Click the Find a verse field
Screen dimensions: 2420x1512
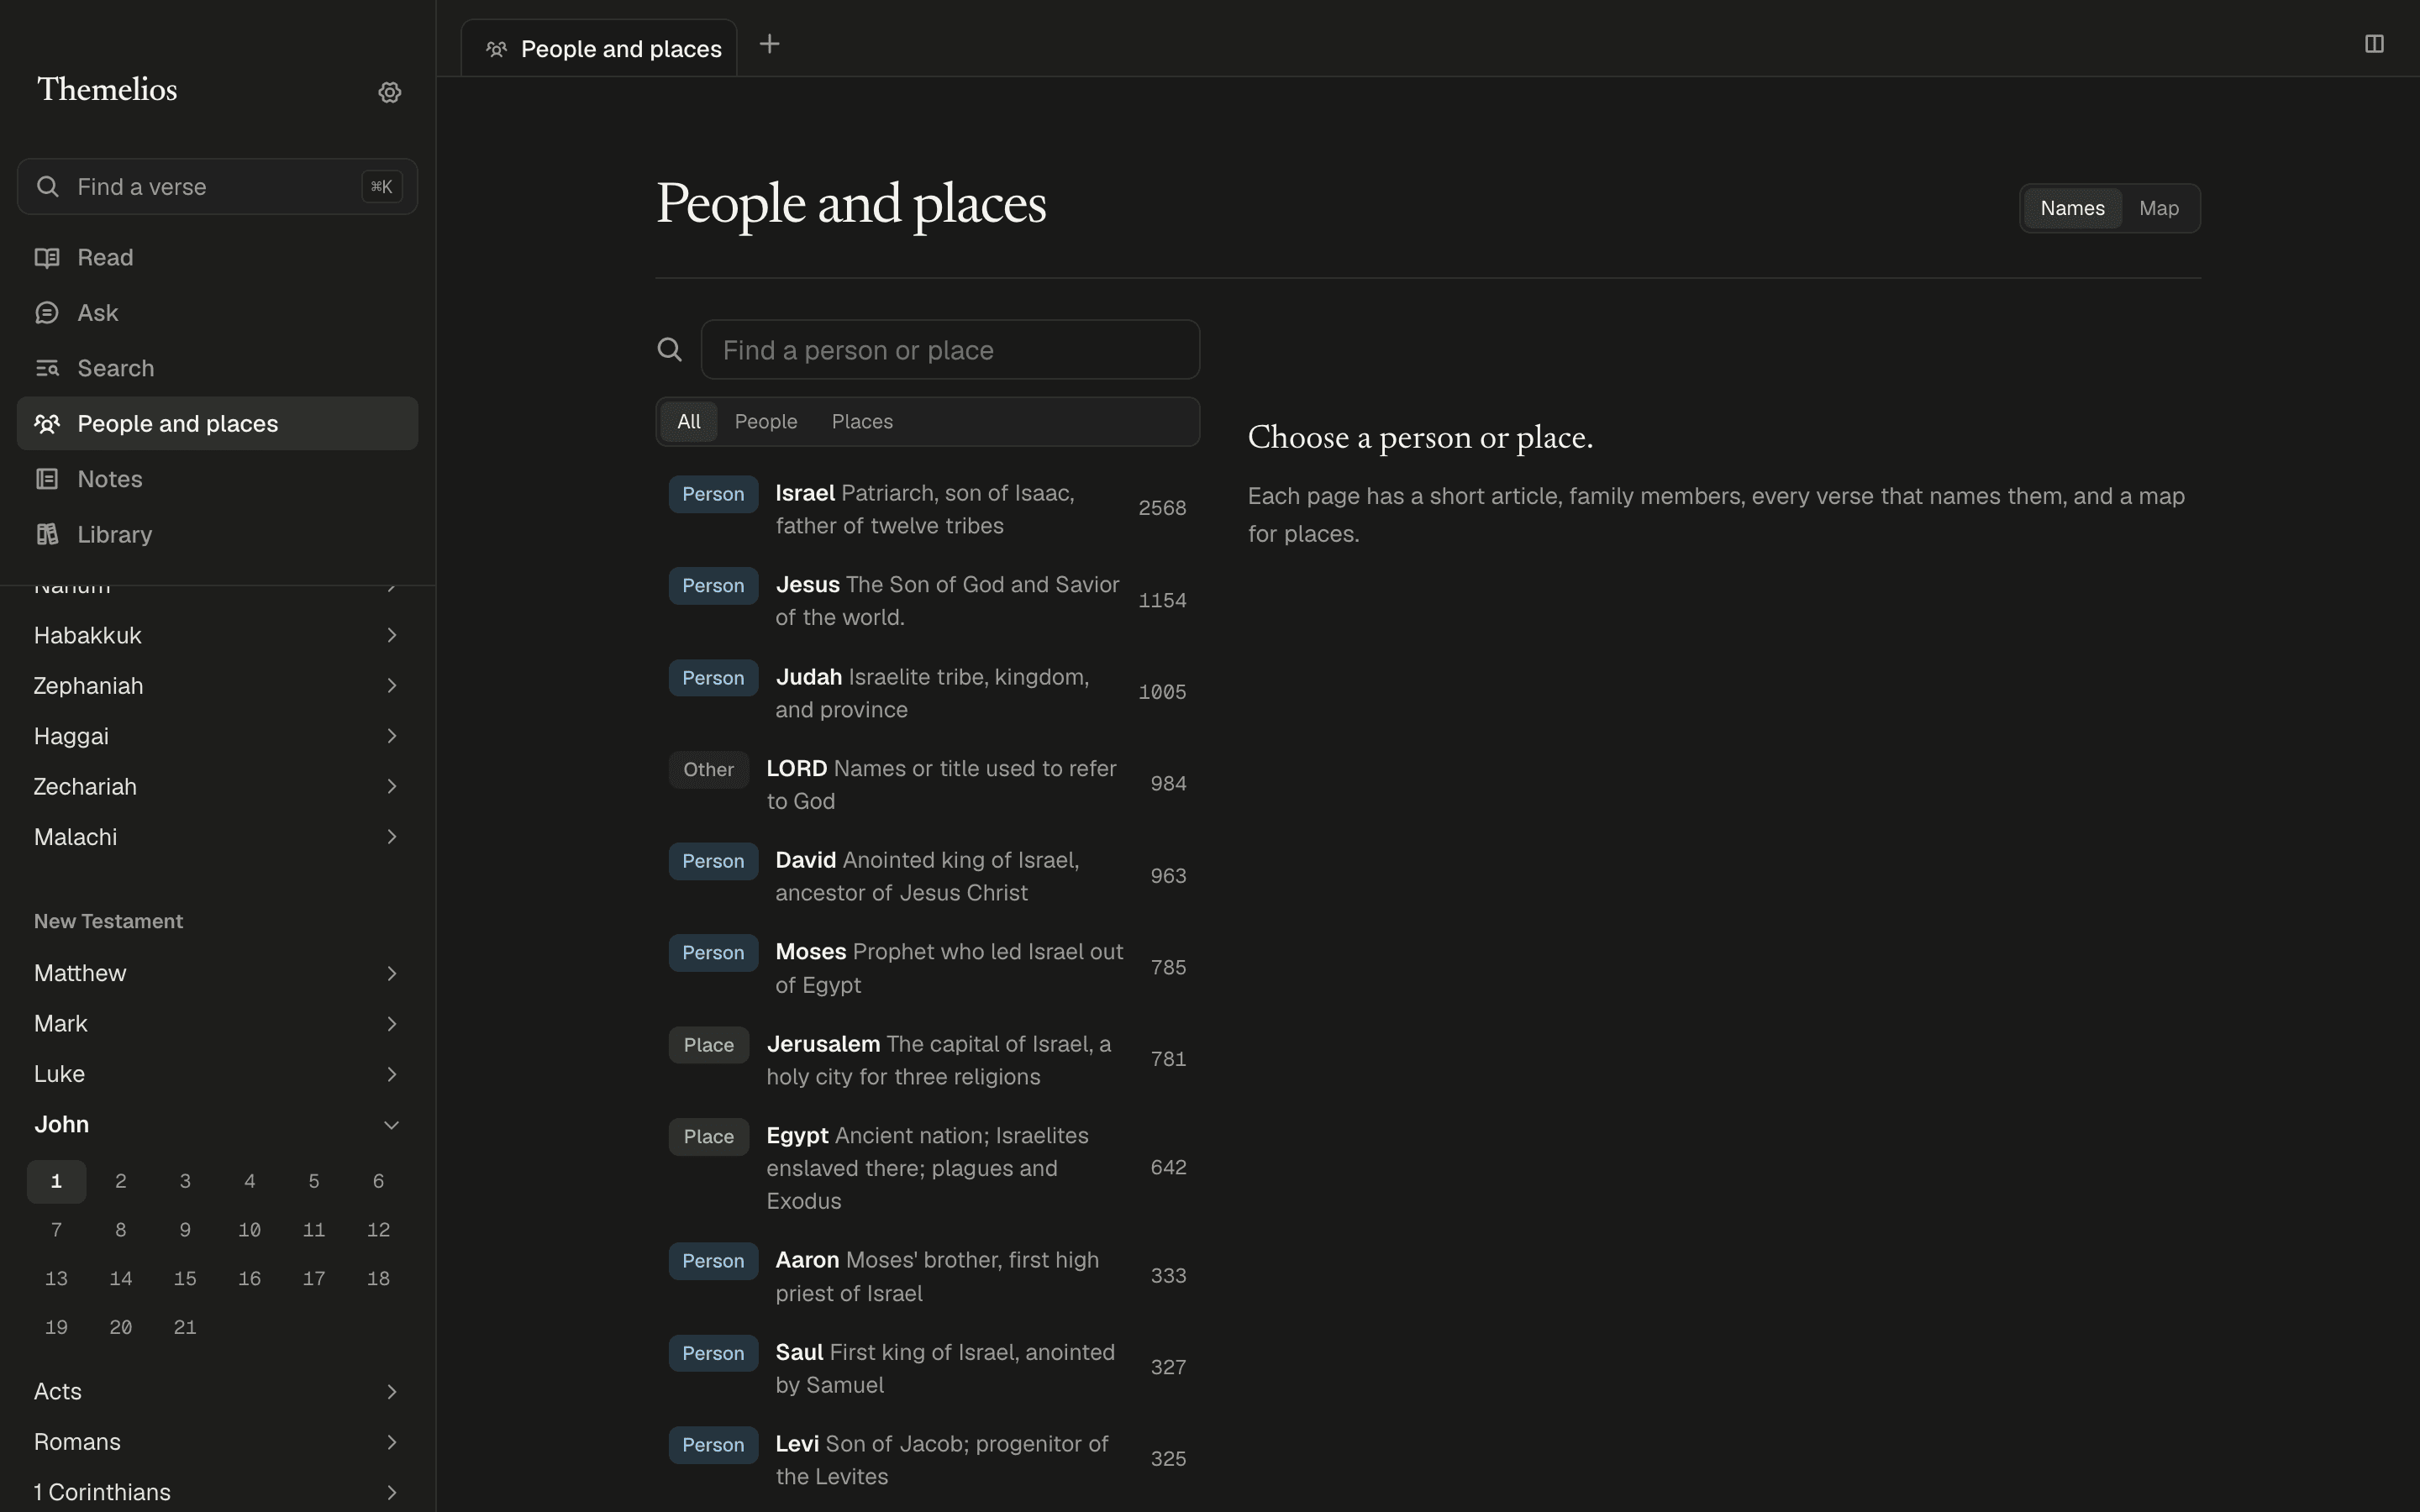pos(217,186)
